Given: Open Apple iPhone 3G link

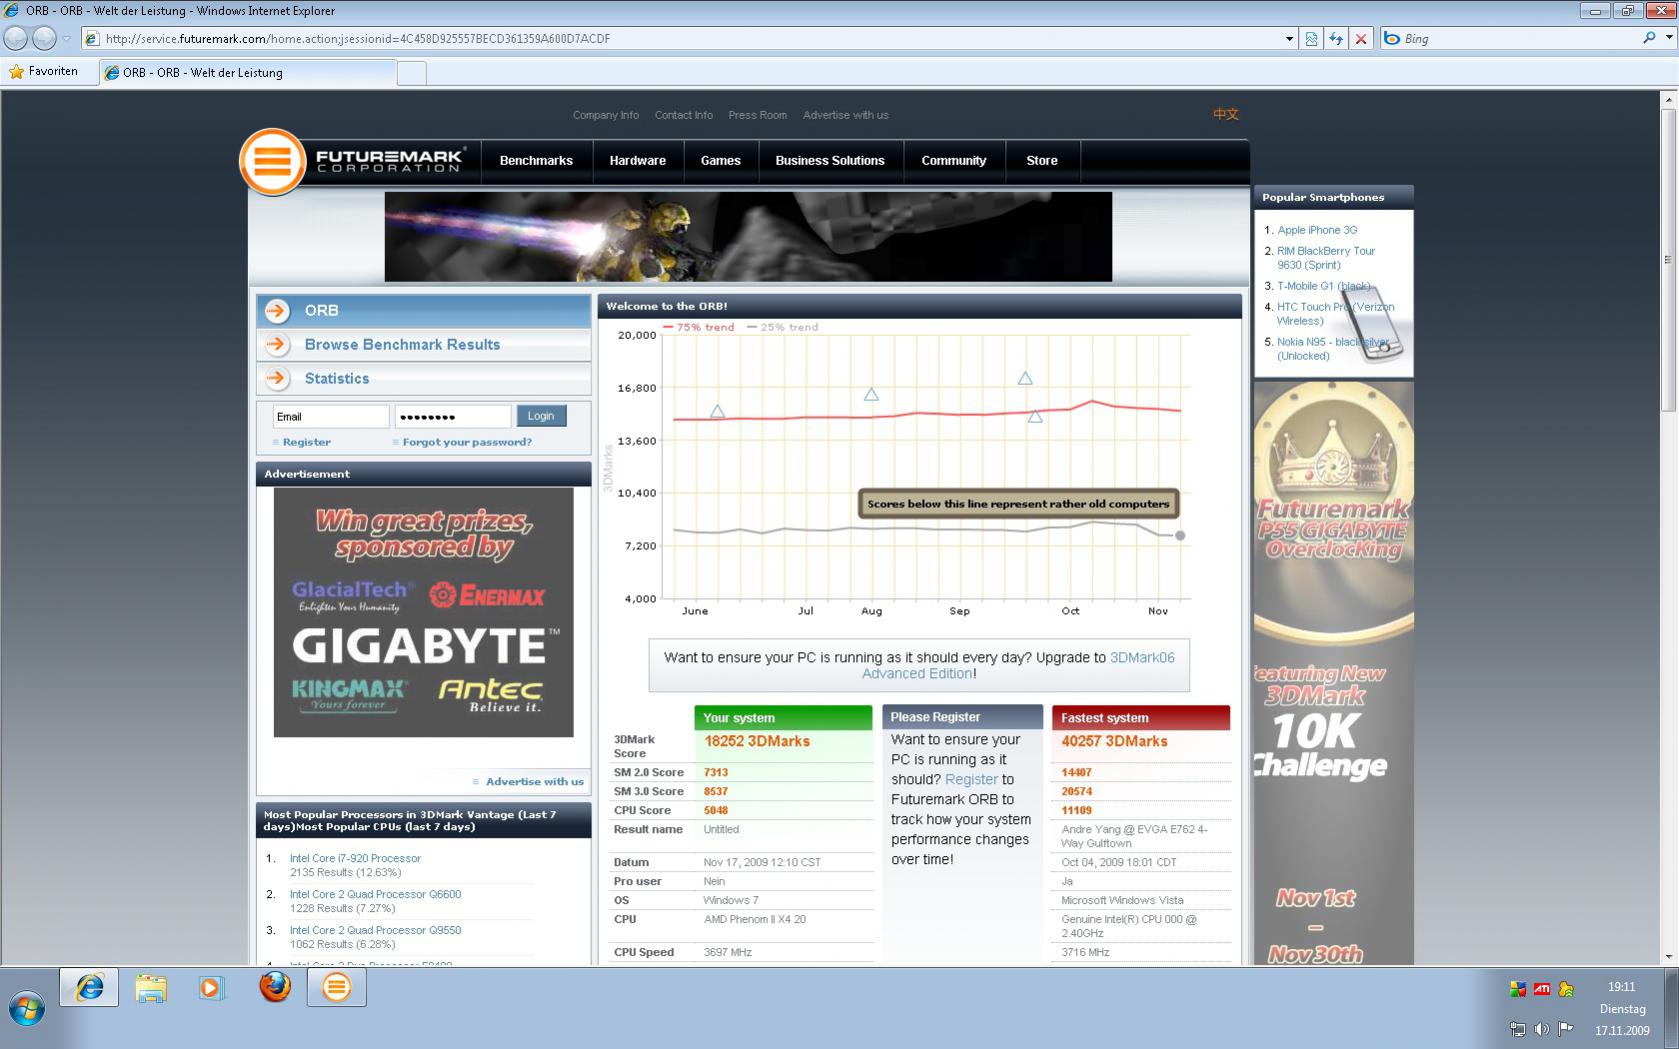Looking at the screenshot, I should click(1317, 230).
